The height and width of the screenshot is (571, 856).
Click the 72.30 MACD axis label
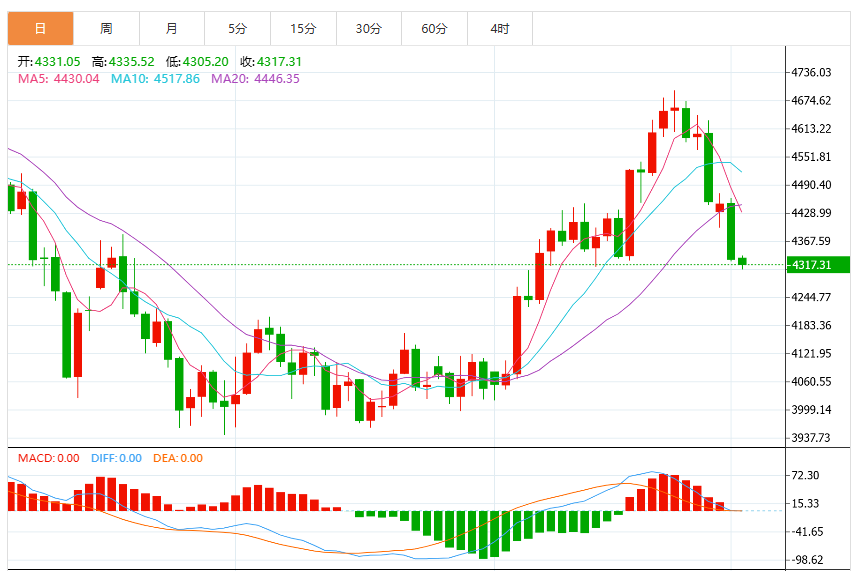tap(805, 475)
